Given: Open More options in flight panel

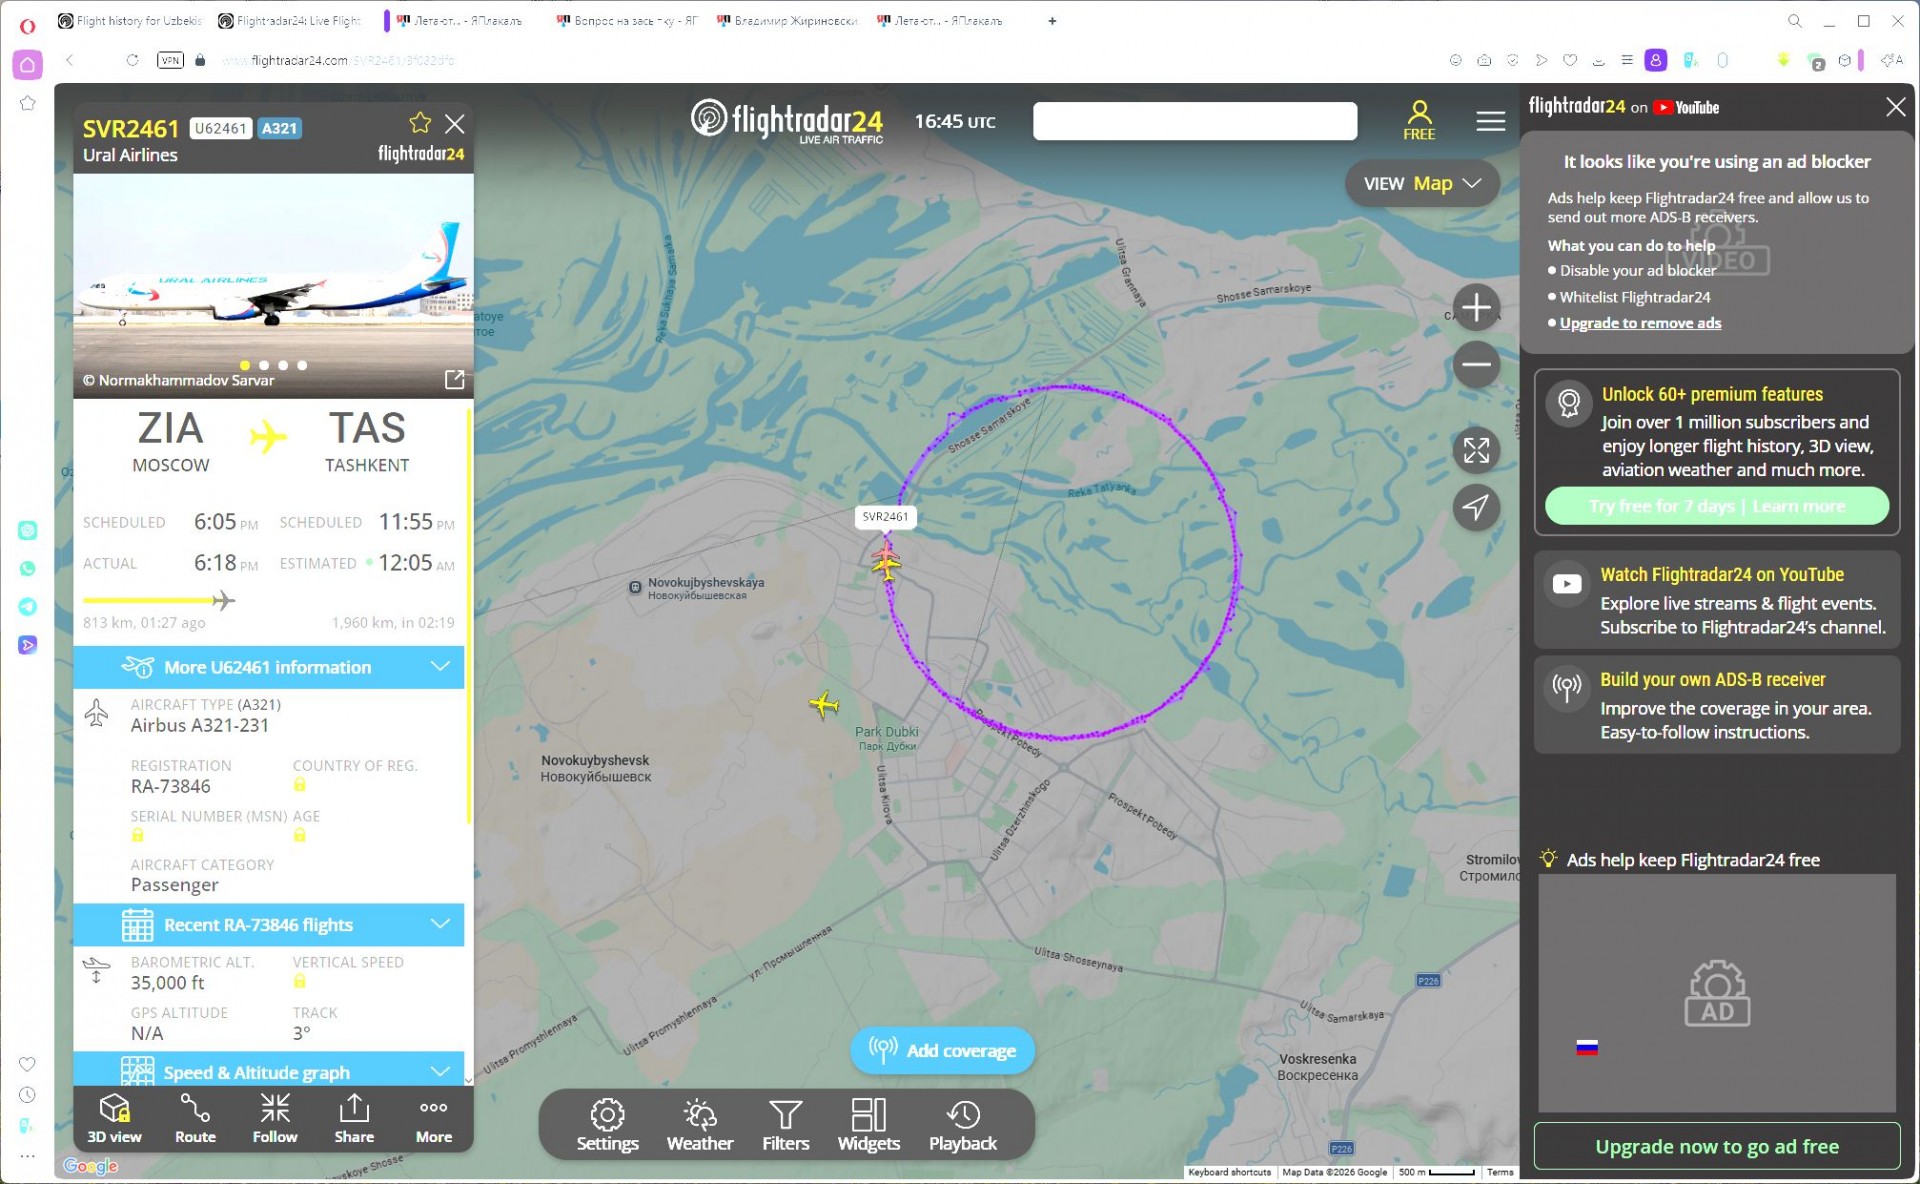Looking at the screenshot, I should [x=434, y=1118].
